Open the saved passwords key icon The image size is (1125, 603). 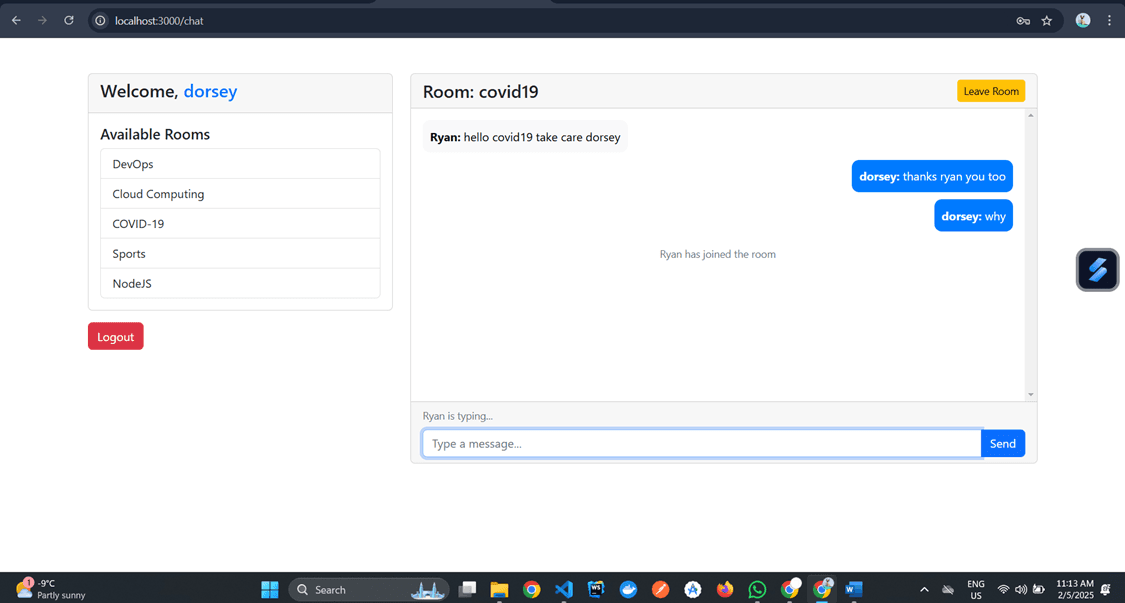point(1023,20)
